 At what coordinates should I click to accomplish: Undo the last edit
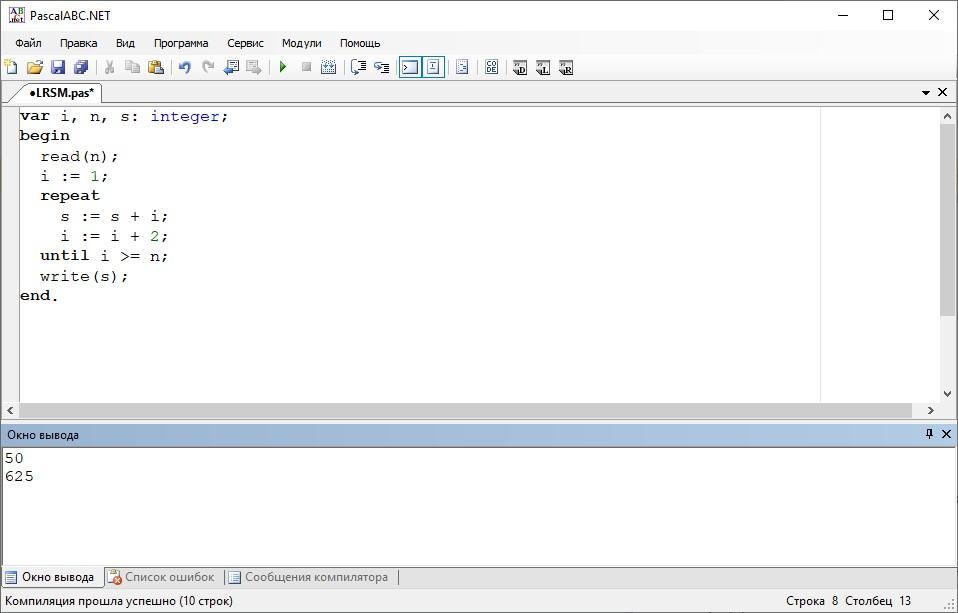(185, 67)
